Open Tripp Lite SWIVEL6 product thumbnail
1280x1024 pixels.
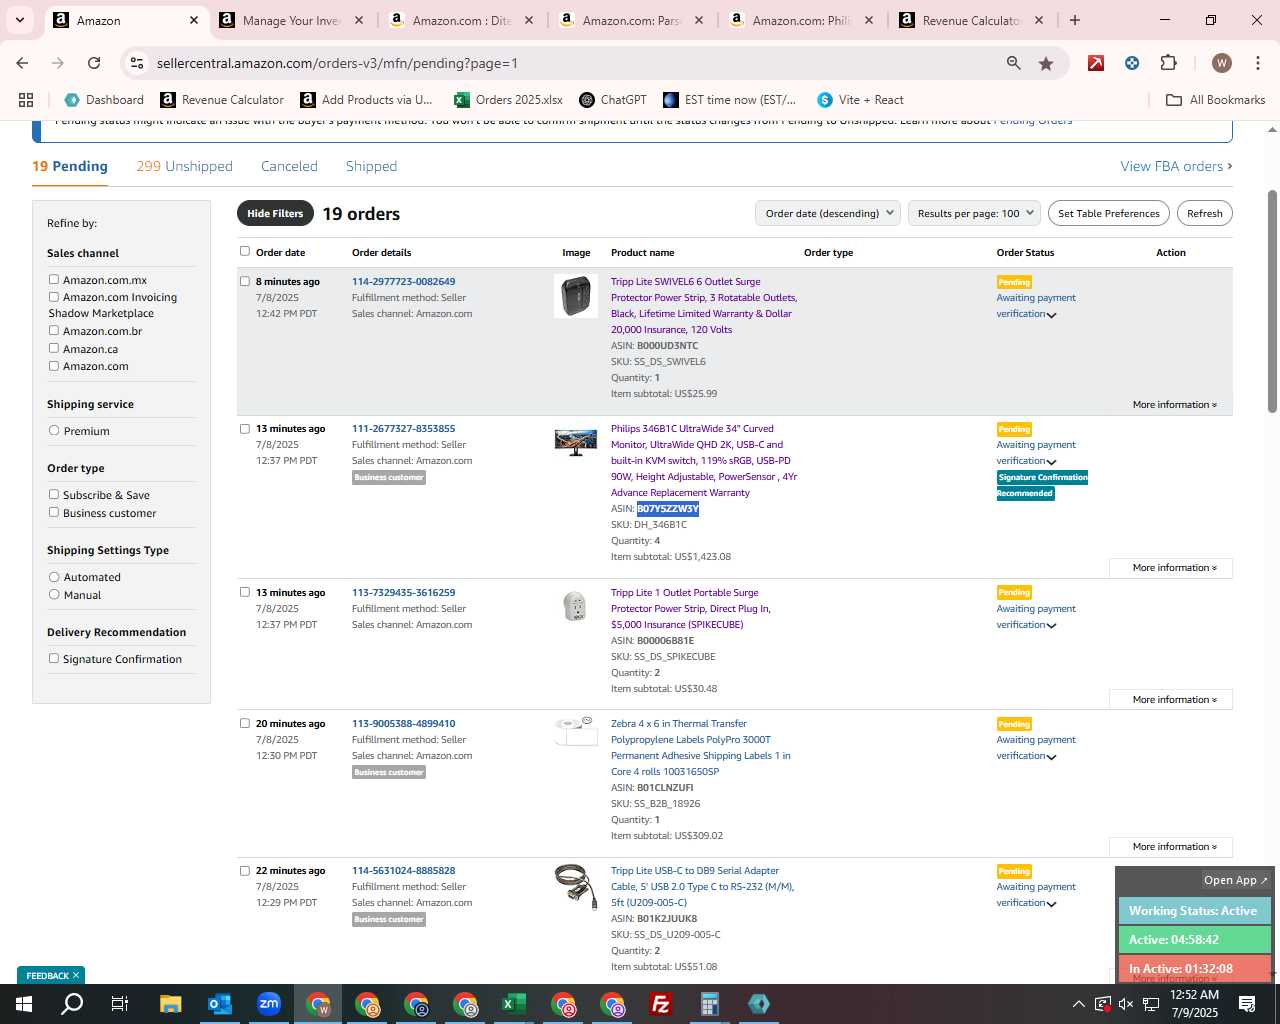click(576, 296)
